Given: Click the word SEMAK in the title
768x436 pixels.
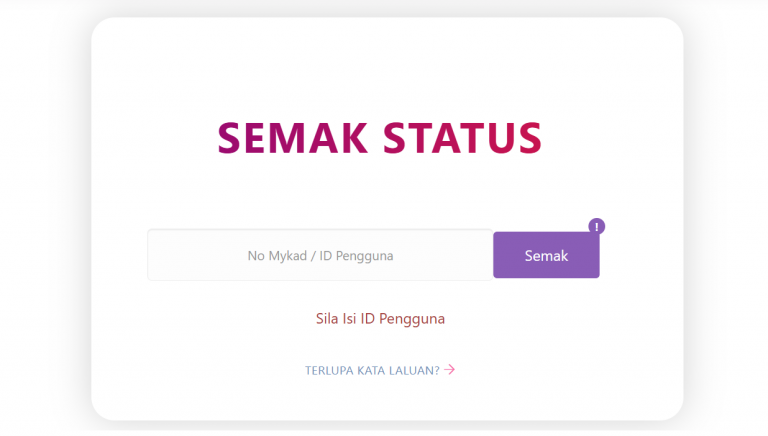Looking at the screenshot, I should pos(292,138).
